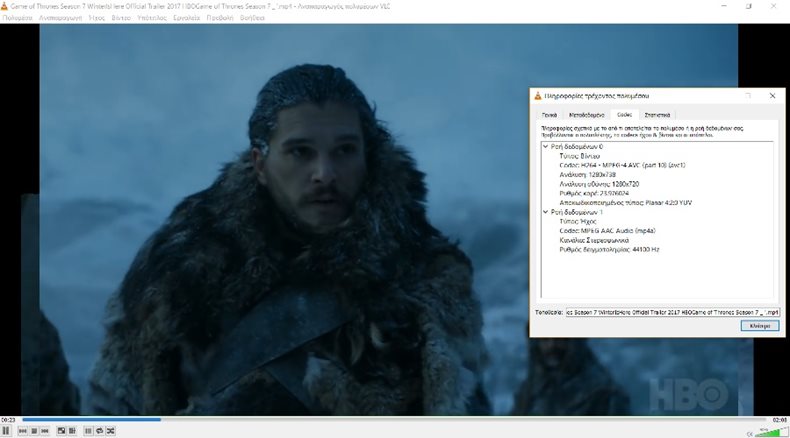Screen dimensions: 790x438
Task: Click the VLC cone icon in main title bar
Action: [x=4, y=6]
